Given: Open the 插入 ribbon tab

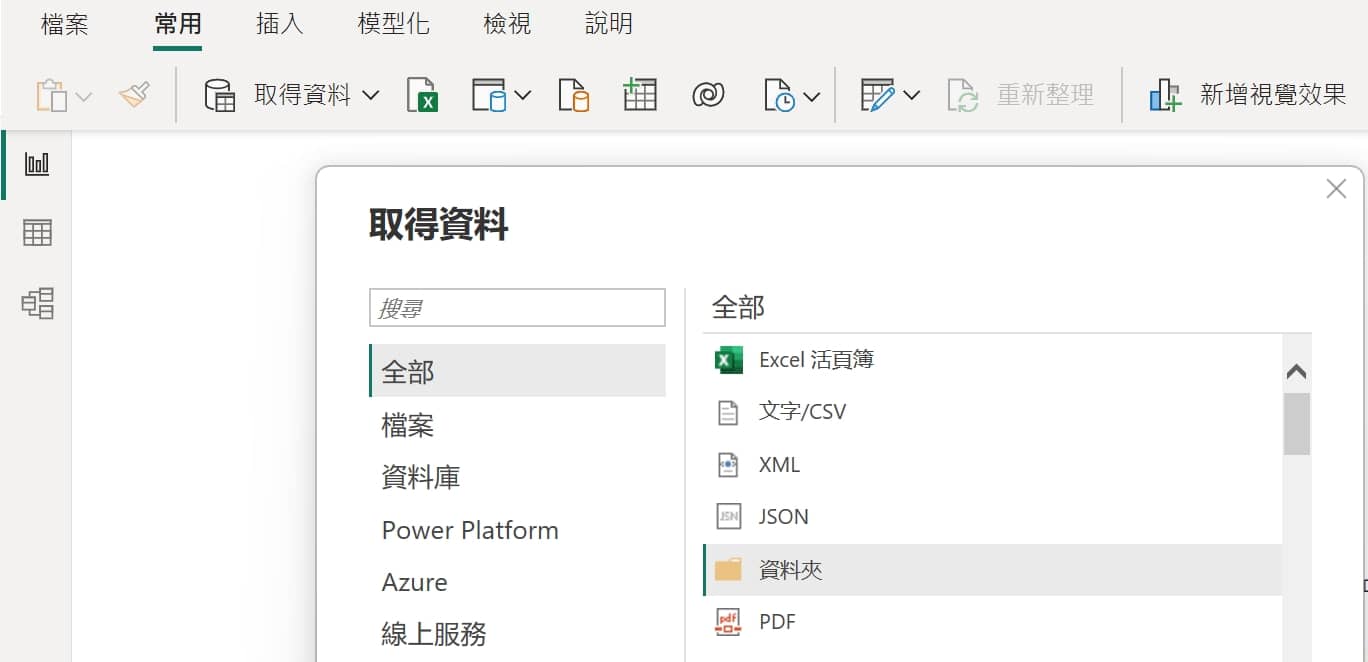Looking at the screenshot, I should click(279, 24).
